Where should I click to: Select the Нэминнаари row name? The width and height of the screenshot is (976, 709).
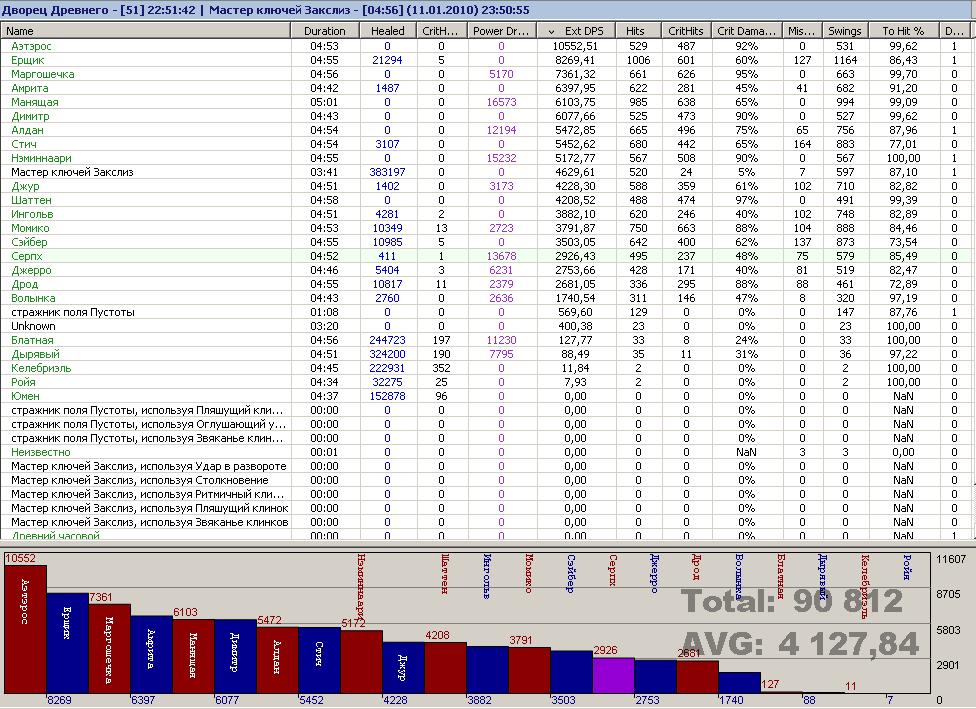coord(41,158)
